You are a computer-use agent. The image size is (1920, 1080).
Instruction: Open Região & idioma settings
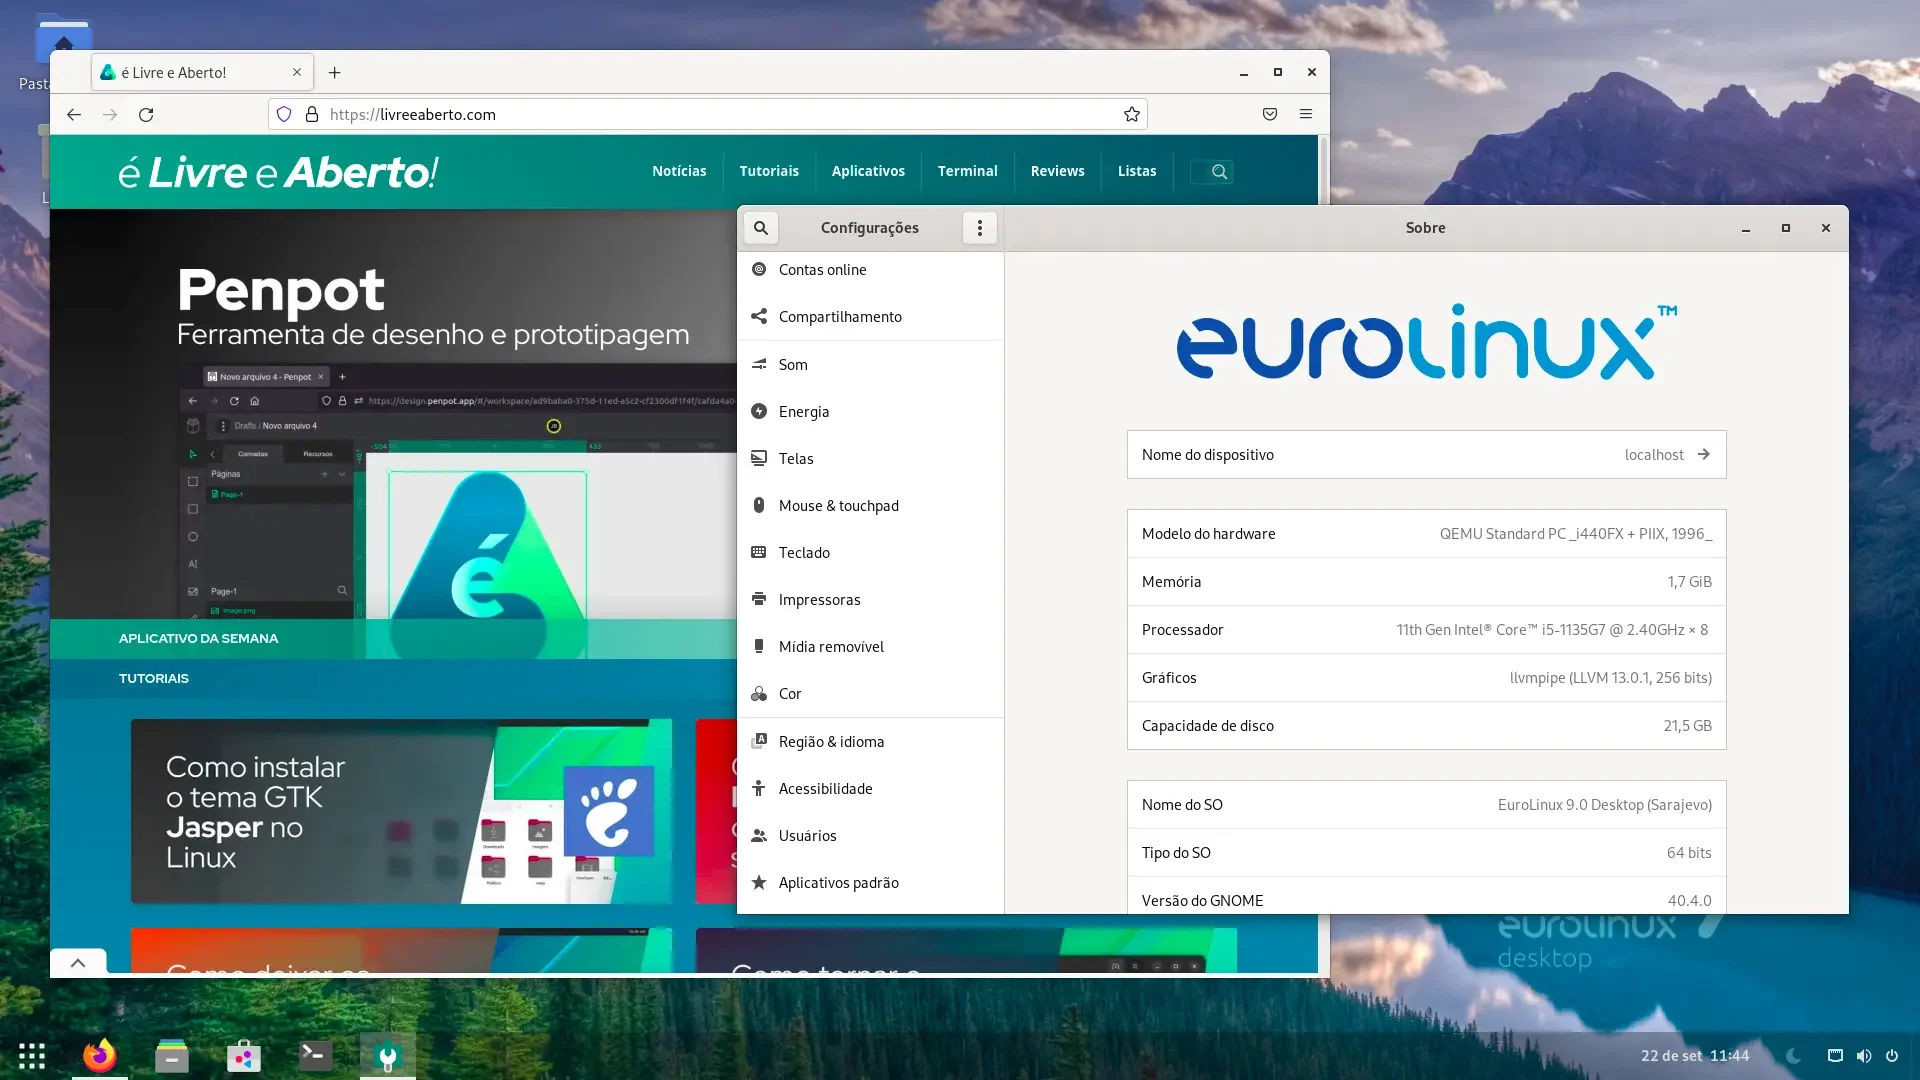click(870, 742)
